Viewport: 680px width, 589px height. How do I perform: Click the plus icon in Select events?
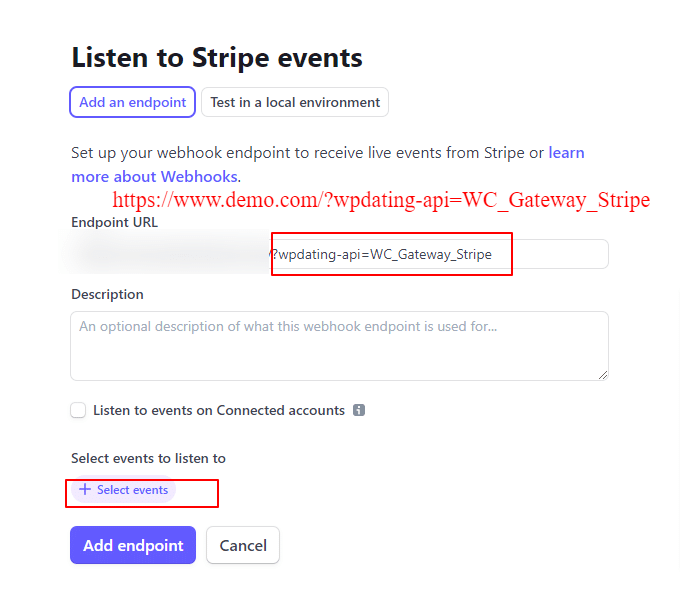coord(85,489)
